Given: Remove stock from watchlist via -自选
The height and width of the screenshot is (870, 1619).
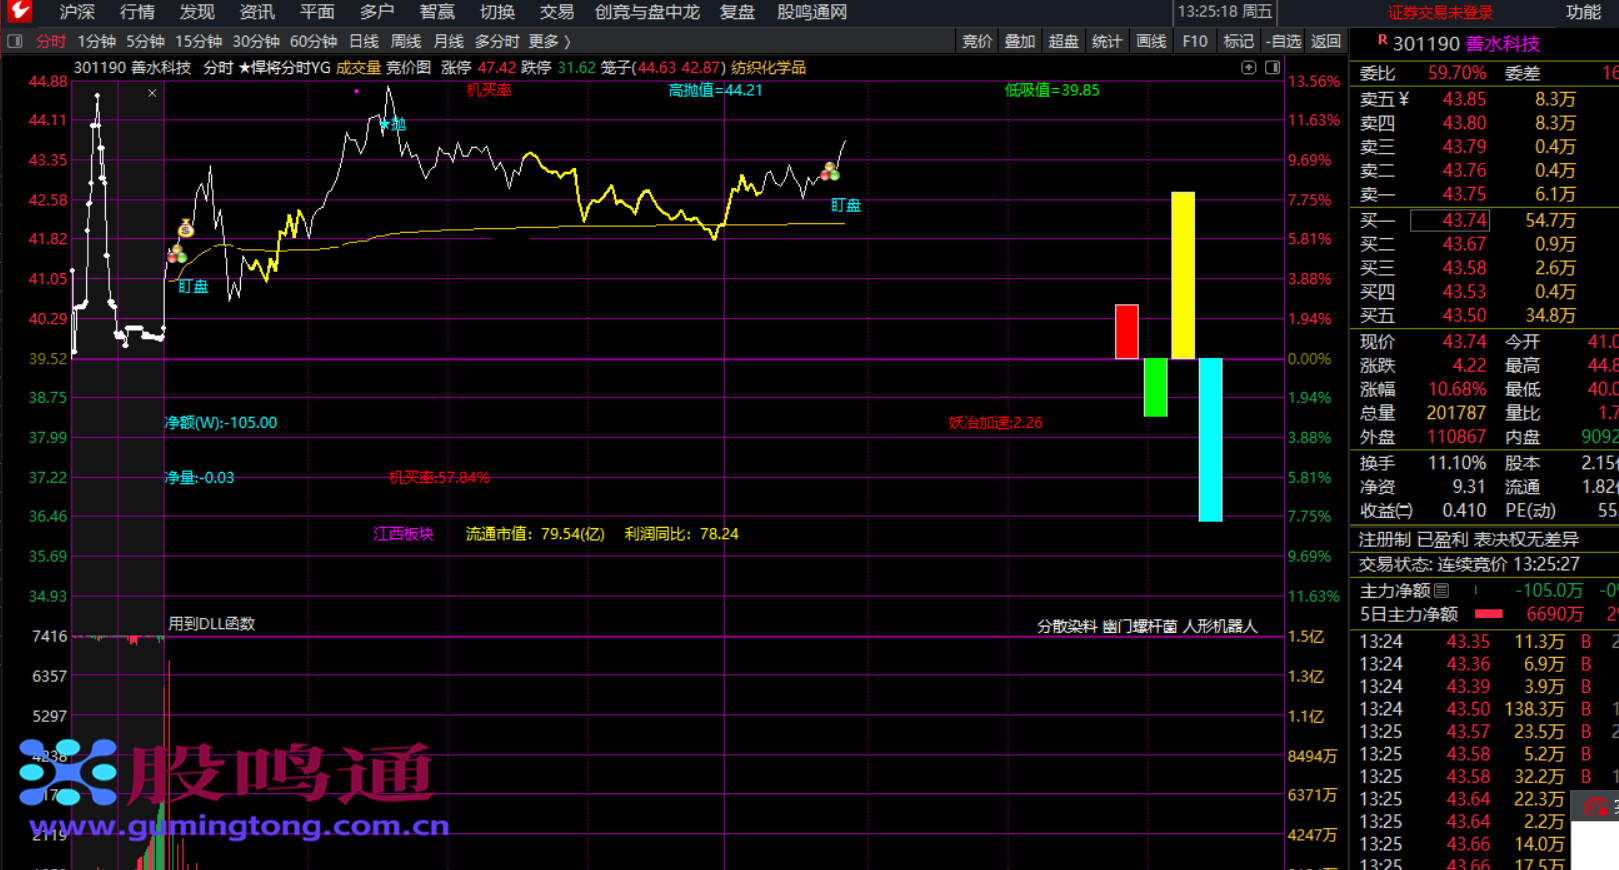Looking at the screenshot, I should 1282,41.
